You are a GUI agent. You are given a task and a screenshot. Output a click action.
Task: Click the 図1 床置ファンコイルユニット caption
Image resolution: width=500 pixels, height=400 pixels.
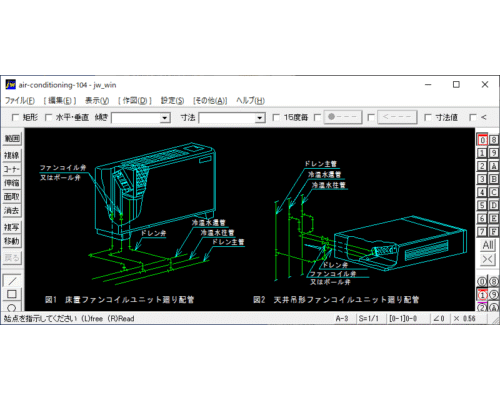[x=120, y=300]
